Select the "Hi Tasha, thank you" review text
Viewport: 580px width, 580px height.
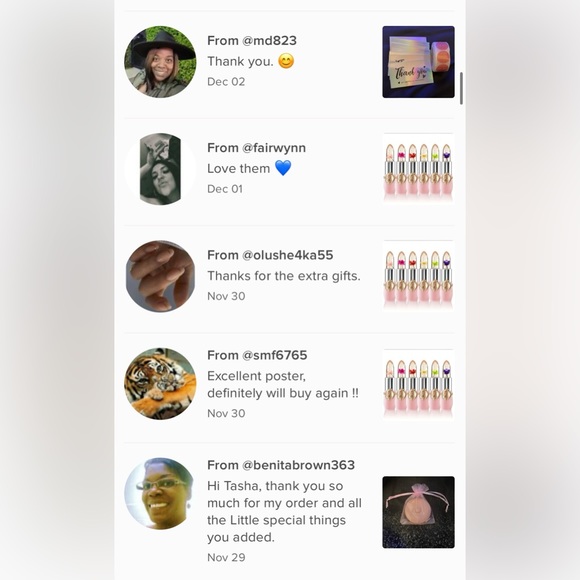point(284,512)
